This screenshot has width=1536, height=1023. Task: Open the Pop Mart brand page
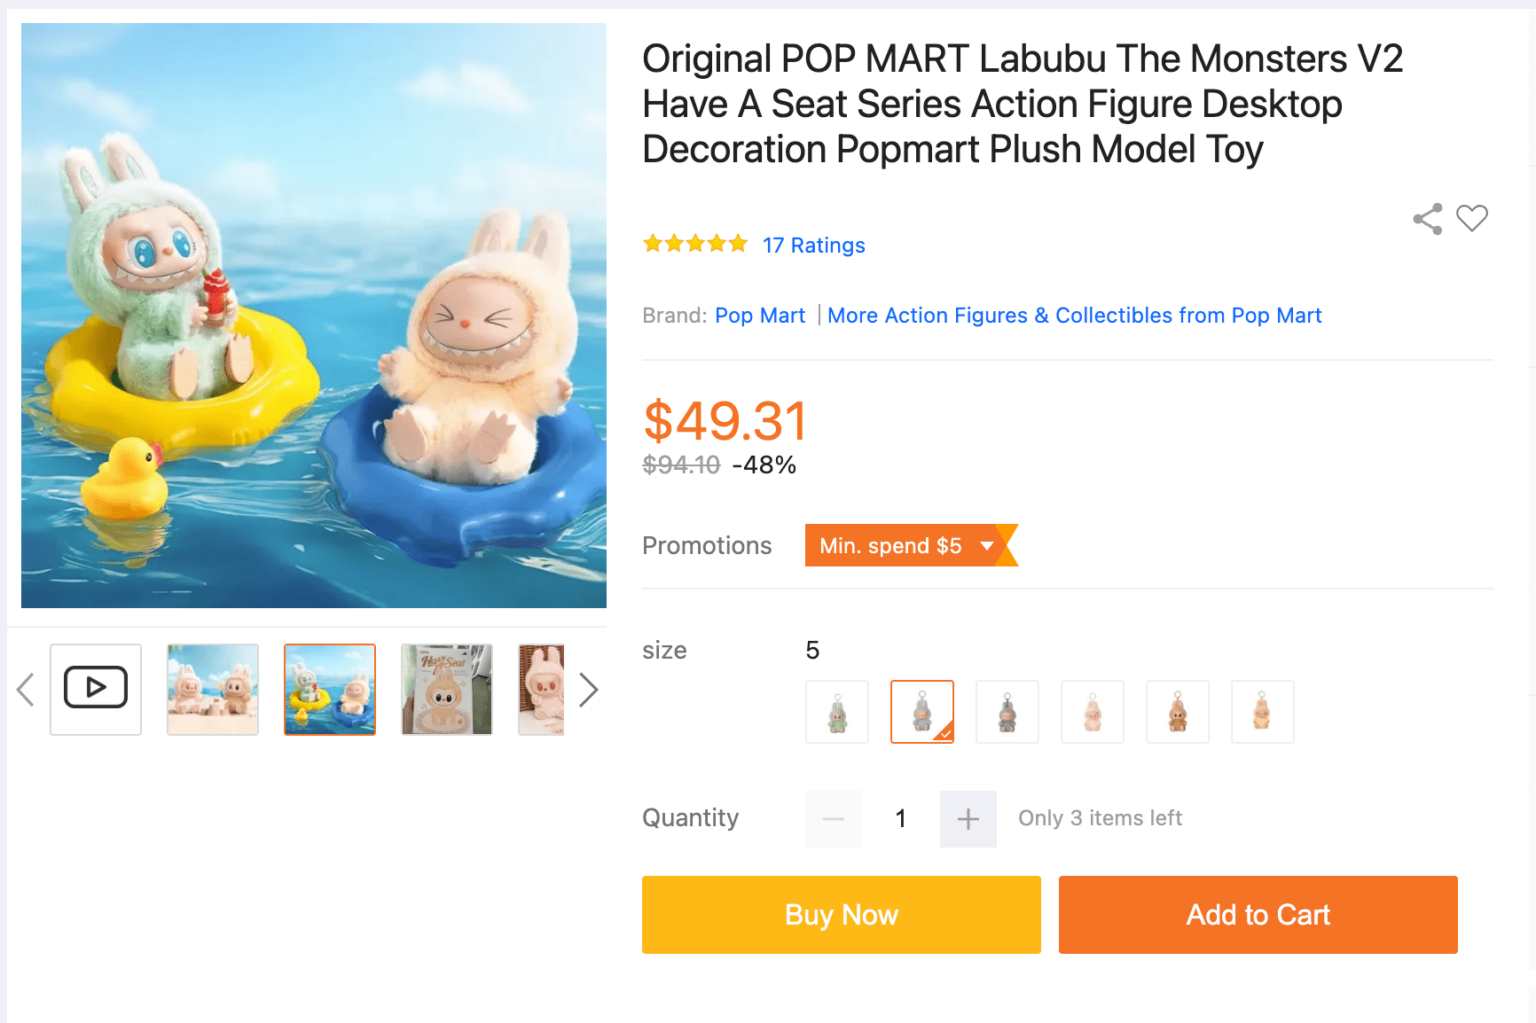pyautogui.click(x=760, y=315)
